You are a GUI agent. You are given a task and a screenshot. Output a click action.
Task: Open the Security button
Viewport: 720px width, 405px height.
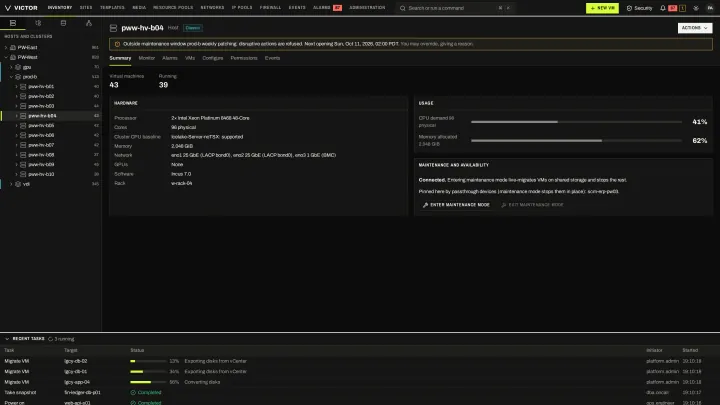[639, 8]
